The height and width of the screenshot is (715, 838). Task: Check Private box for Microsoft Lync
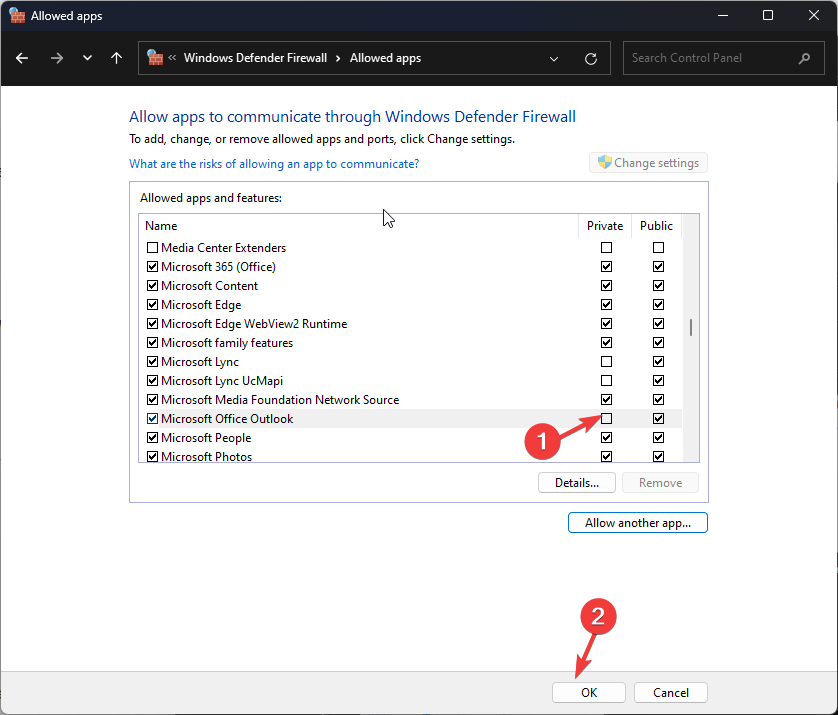606,361
